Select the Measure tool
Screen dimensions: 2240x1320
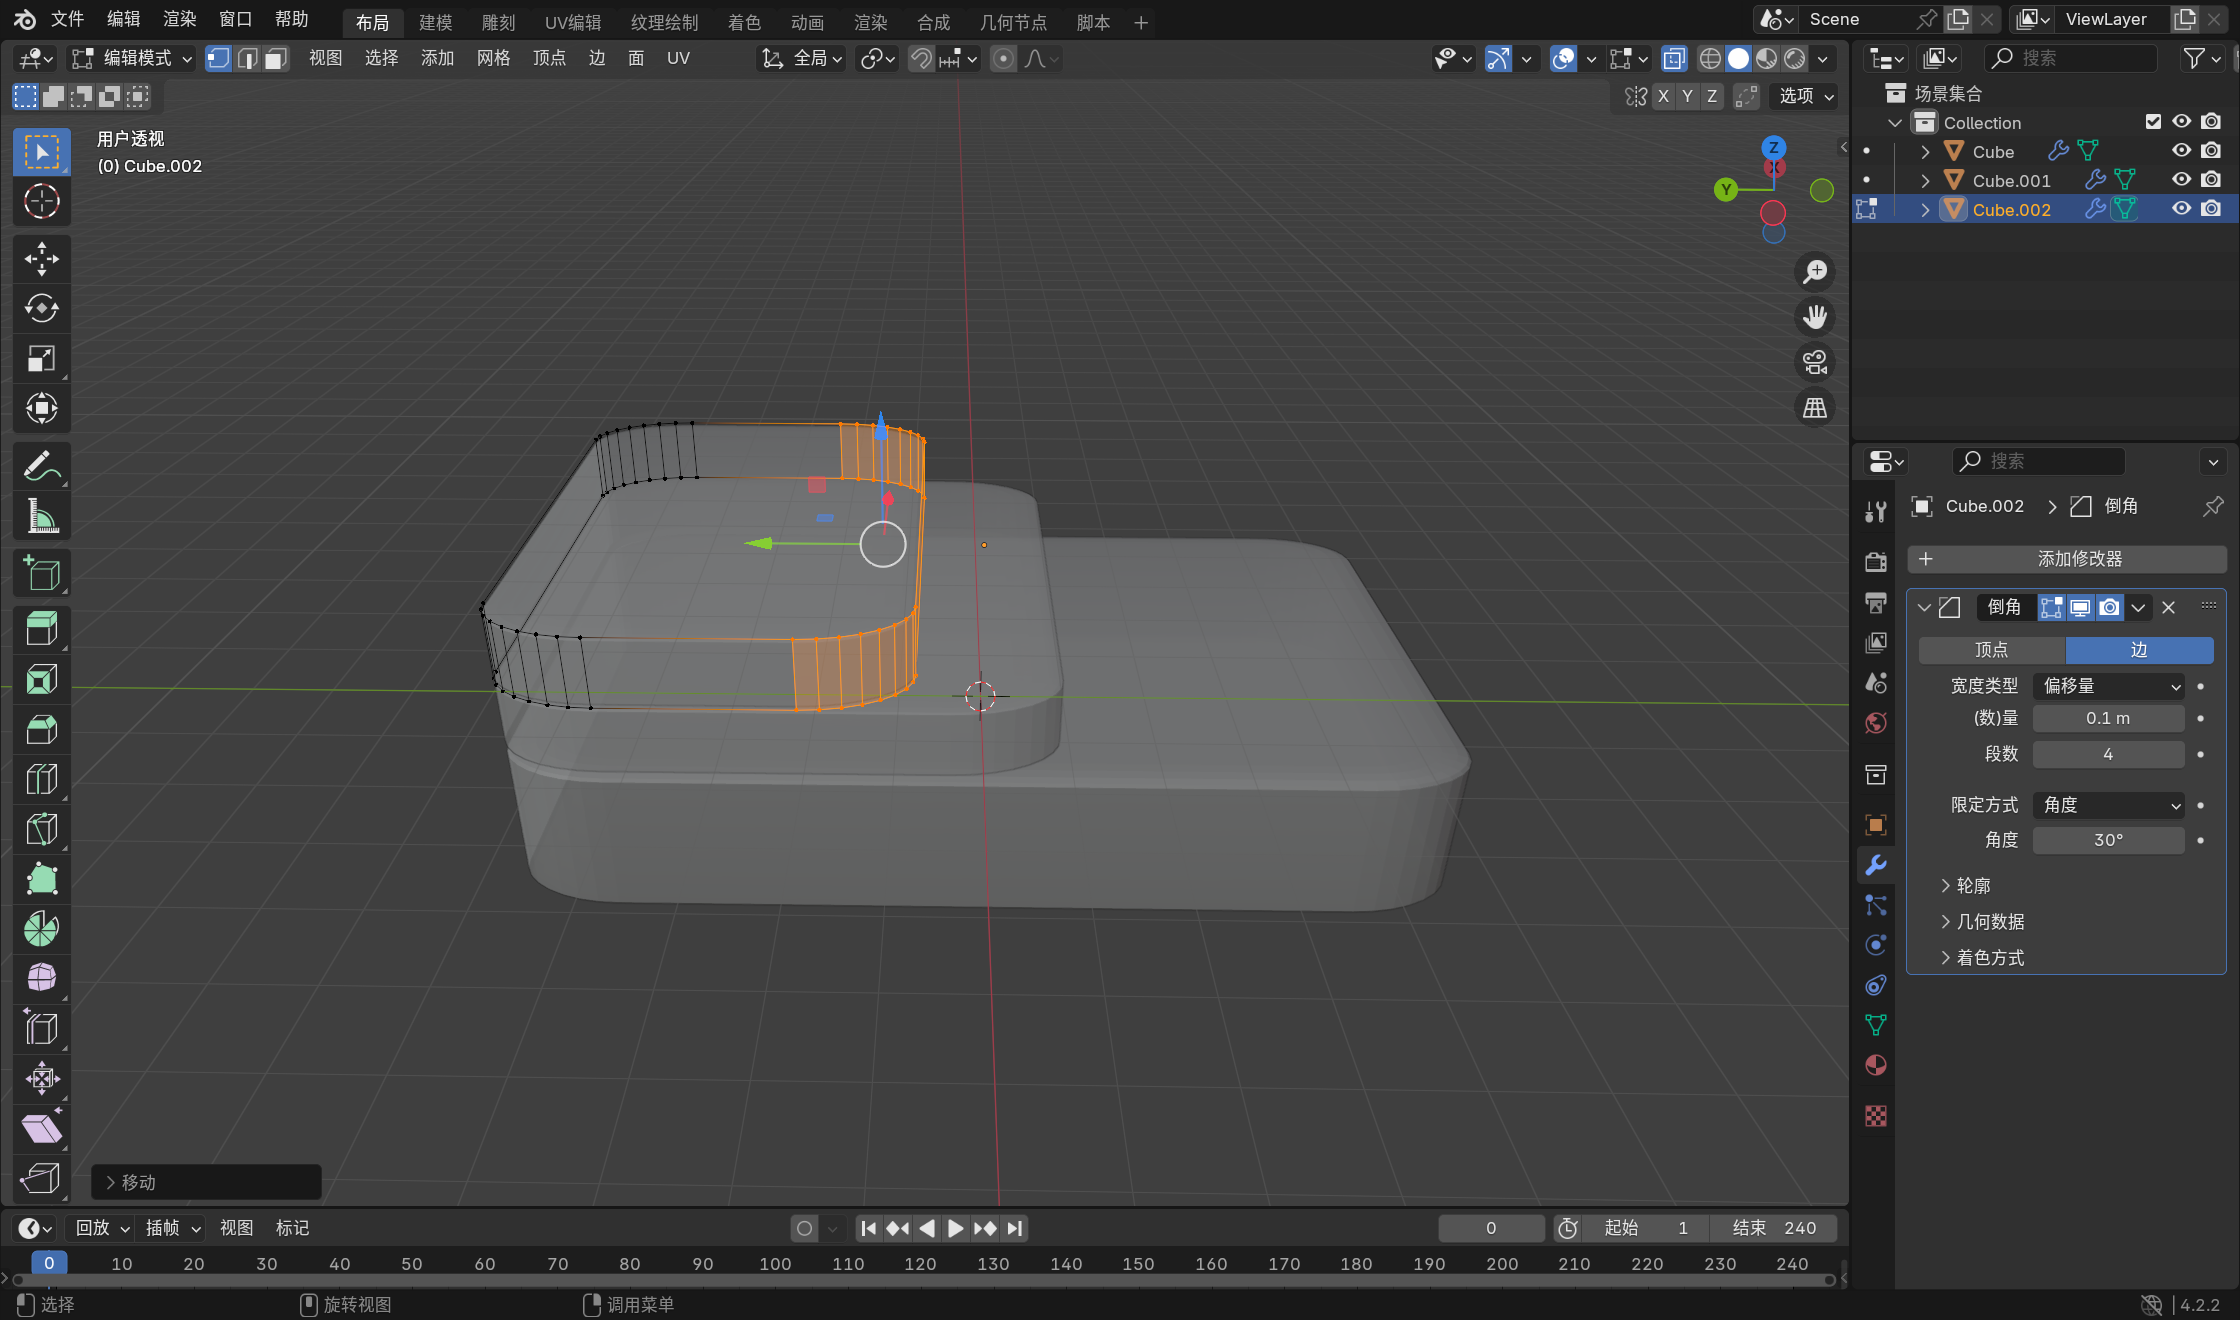(41, 516)
